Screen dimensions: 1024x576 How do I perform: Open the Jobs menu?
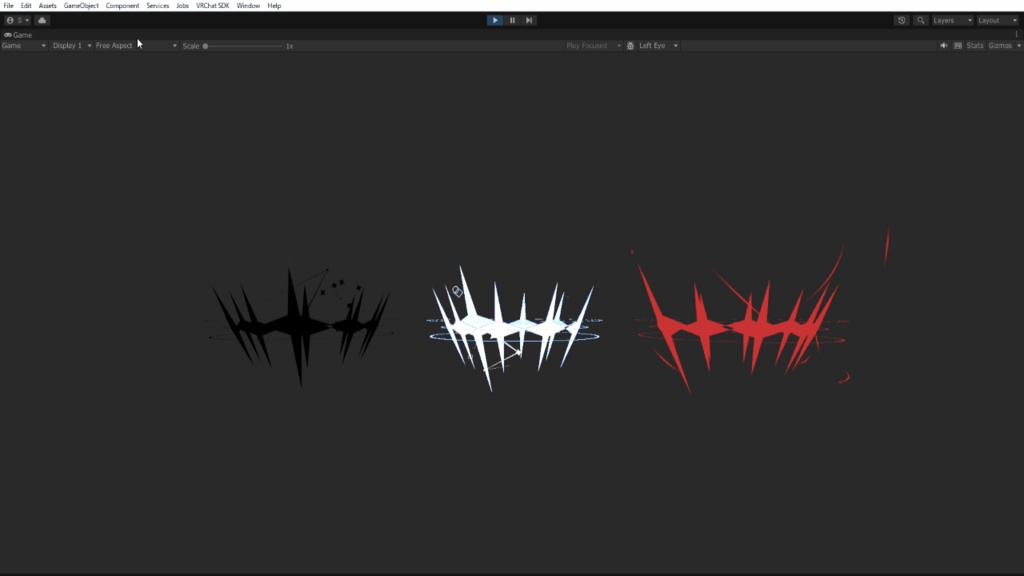pos(182,5)
